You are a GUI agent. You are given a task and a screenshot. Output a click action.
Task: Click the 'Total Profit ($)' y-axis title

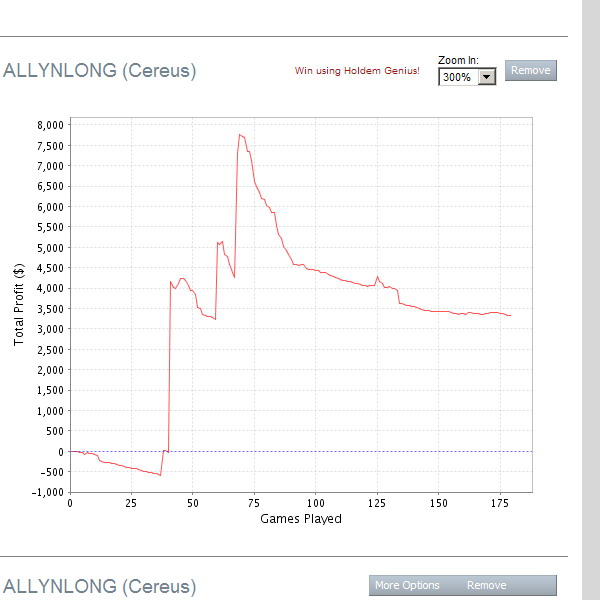click(19, 307)
